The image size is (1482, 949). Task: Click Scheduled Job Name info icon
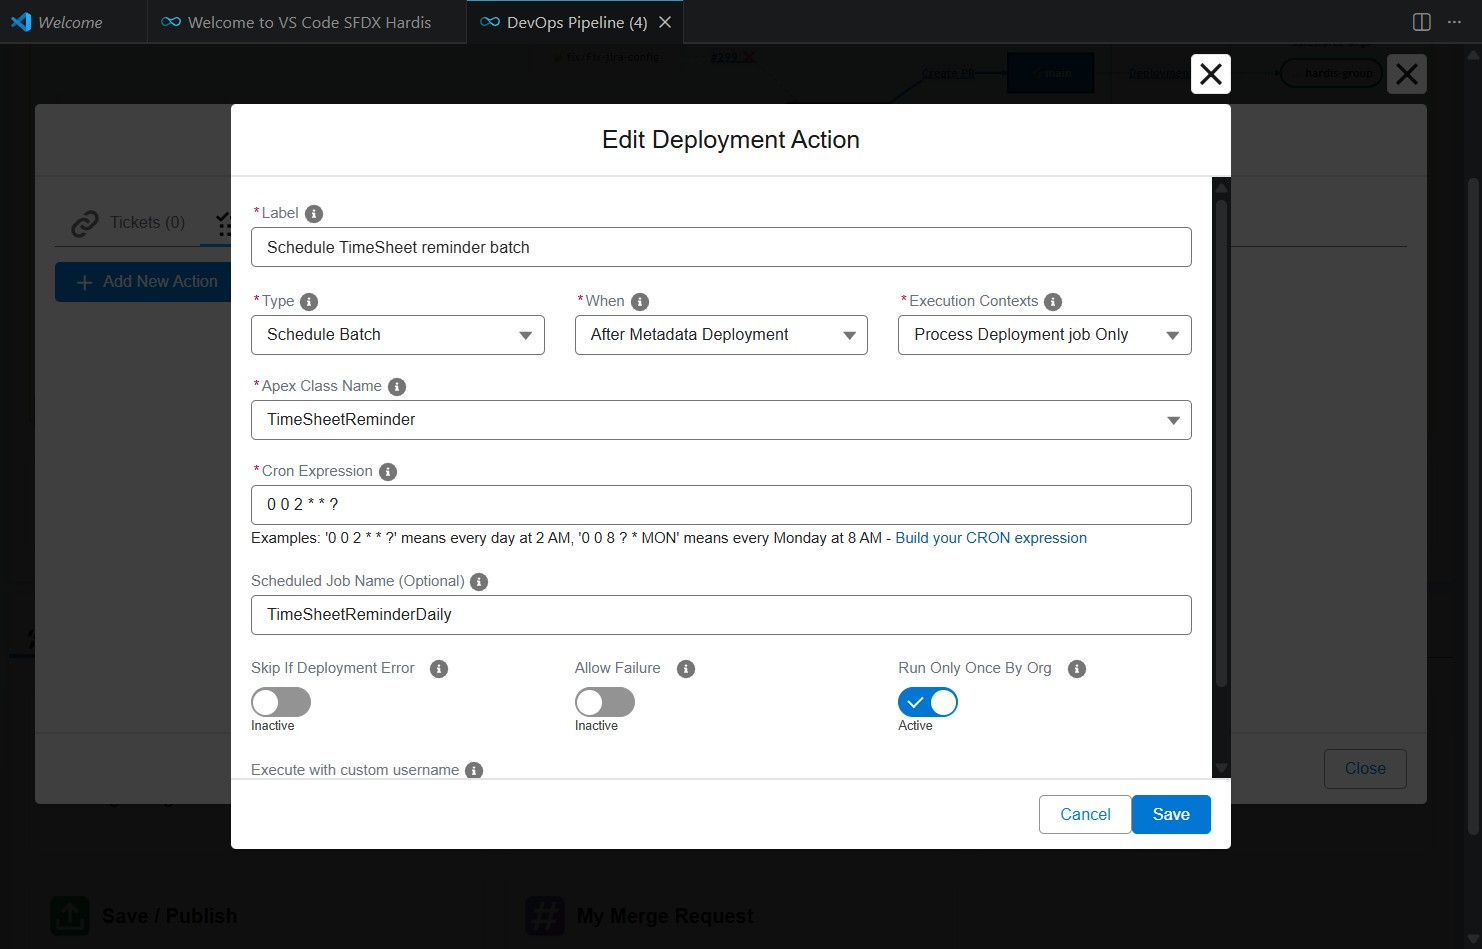[x=479, y=582]
